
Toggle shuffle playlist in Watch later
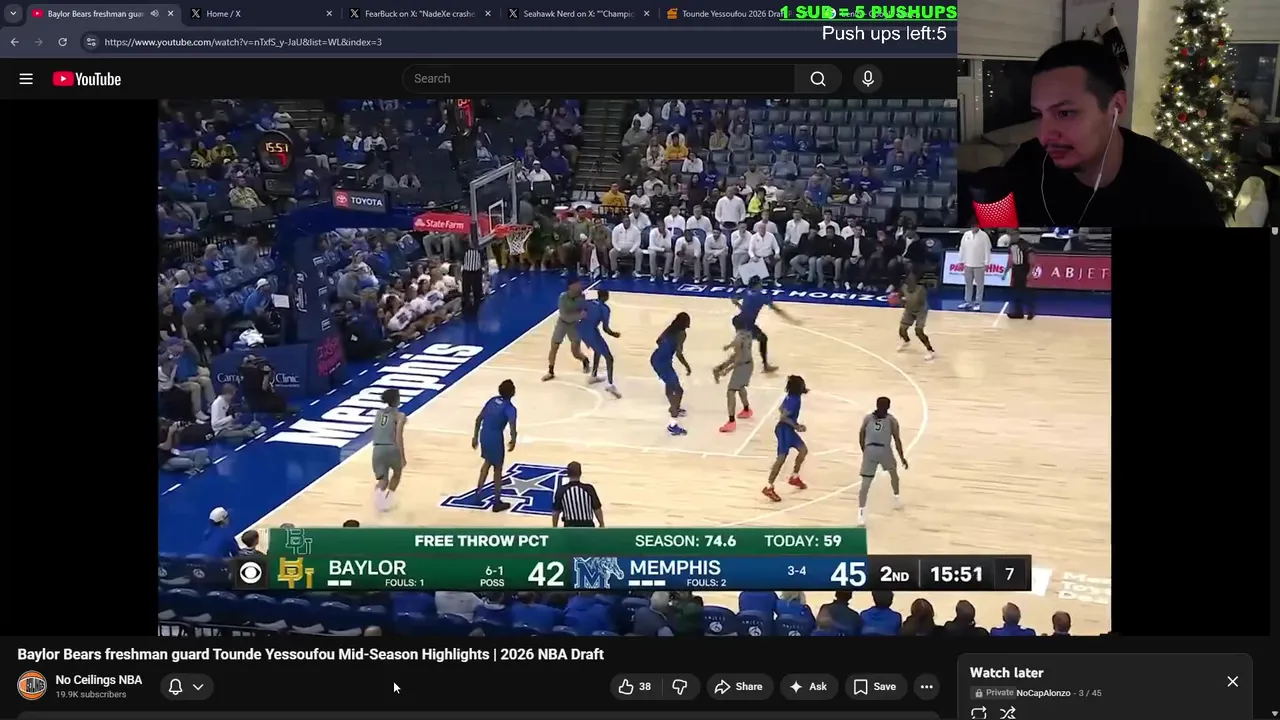pos(1008,713)
